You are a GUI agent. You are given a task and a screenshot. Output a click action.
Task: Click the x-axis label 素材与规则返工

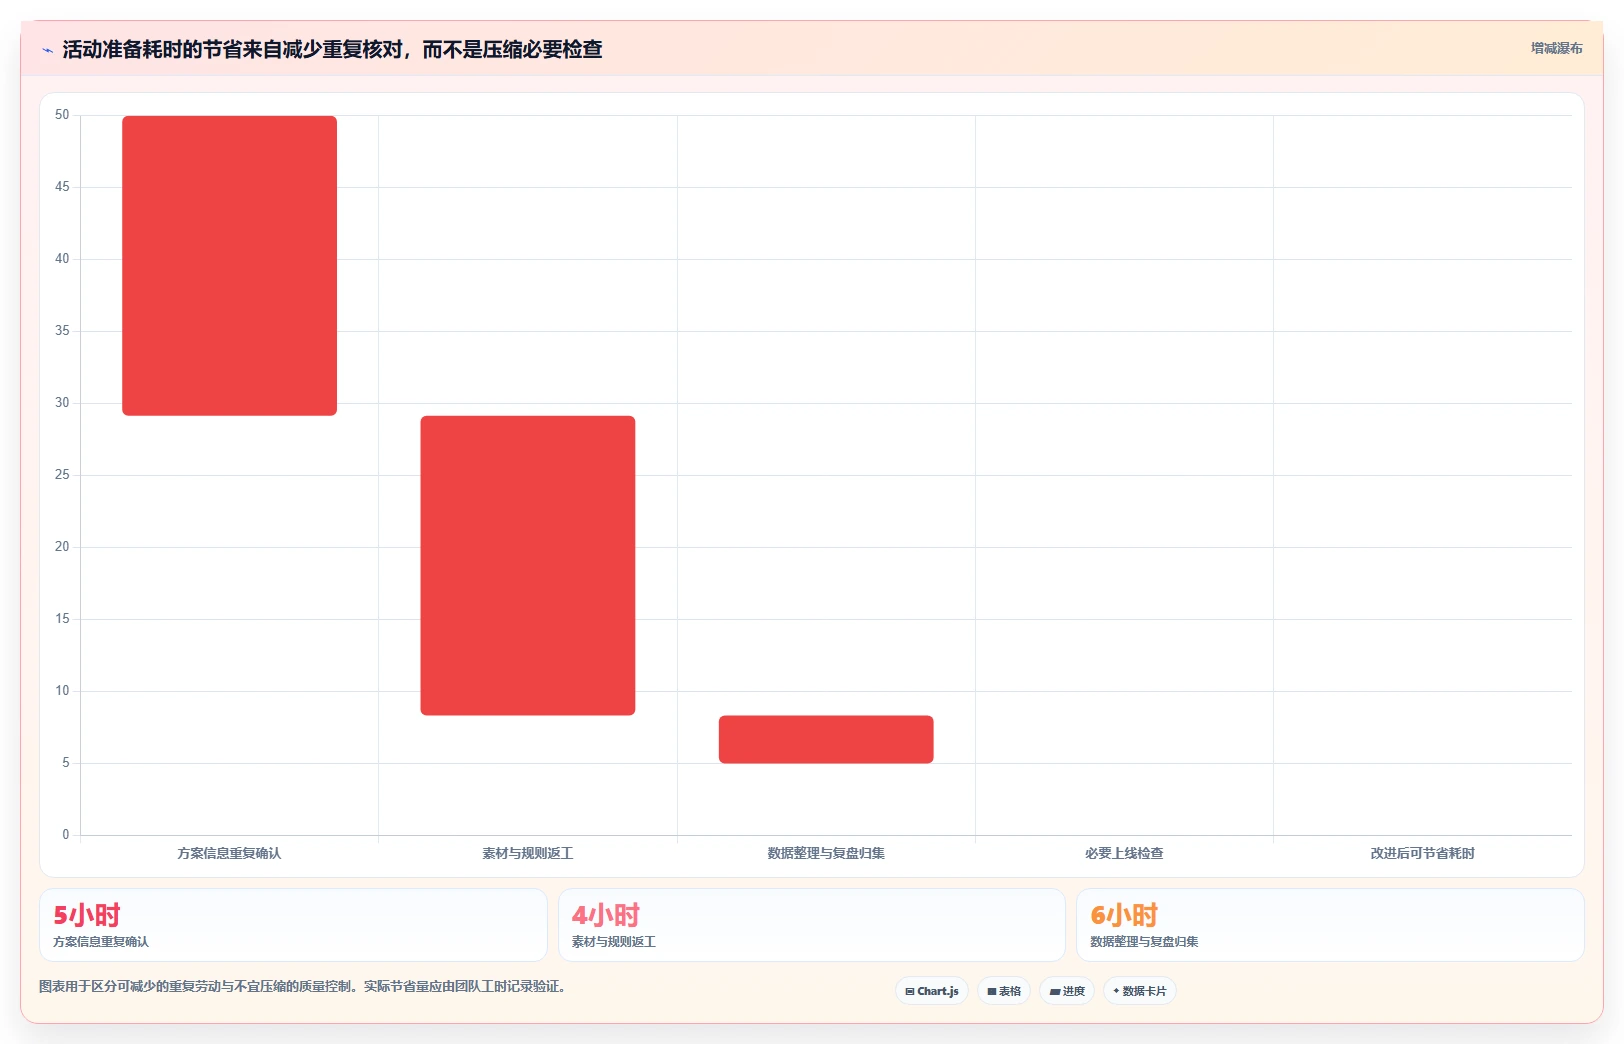pos(528,853)
